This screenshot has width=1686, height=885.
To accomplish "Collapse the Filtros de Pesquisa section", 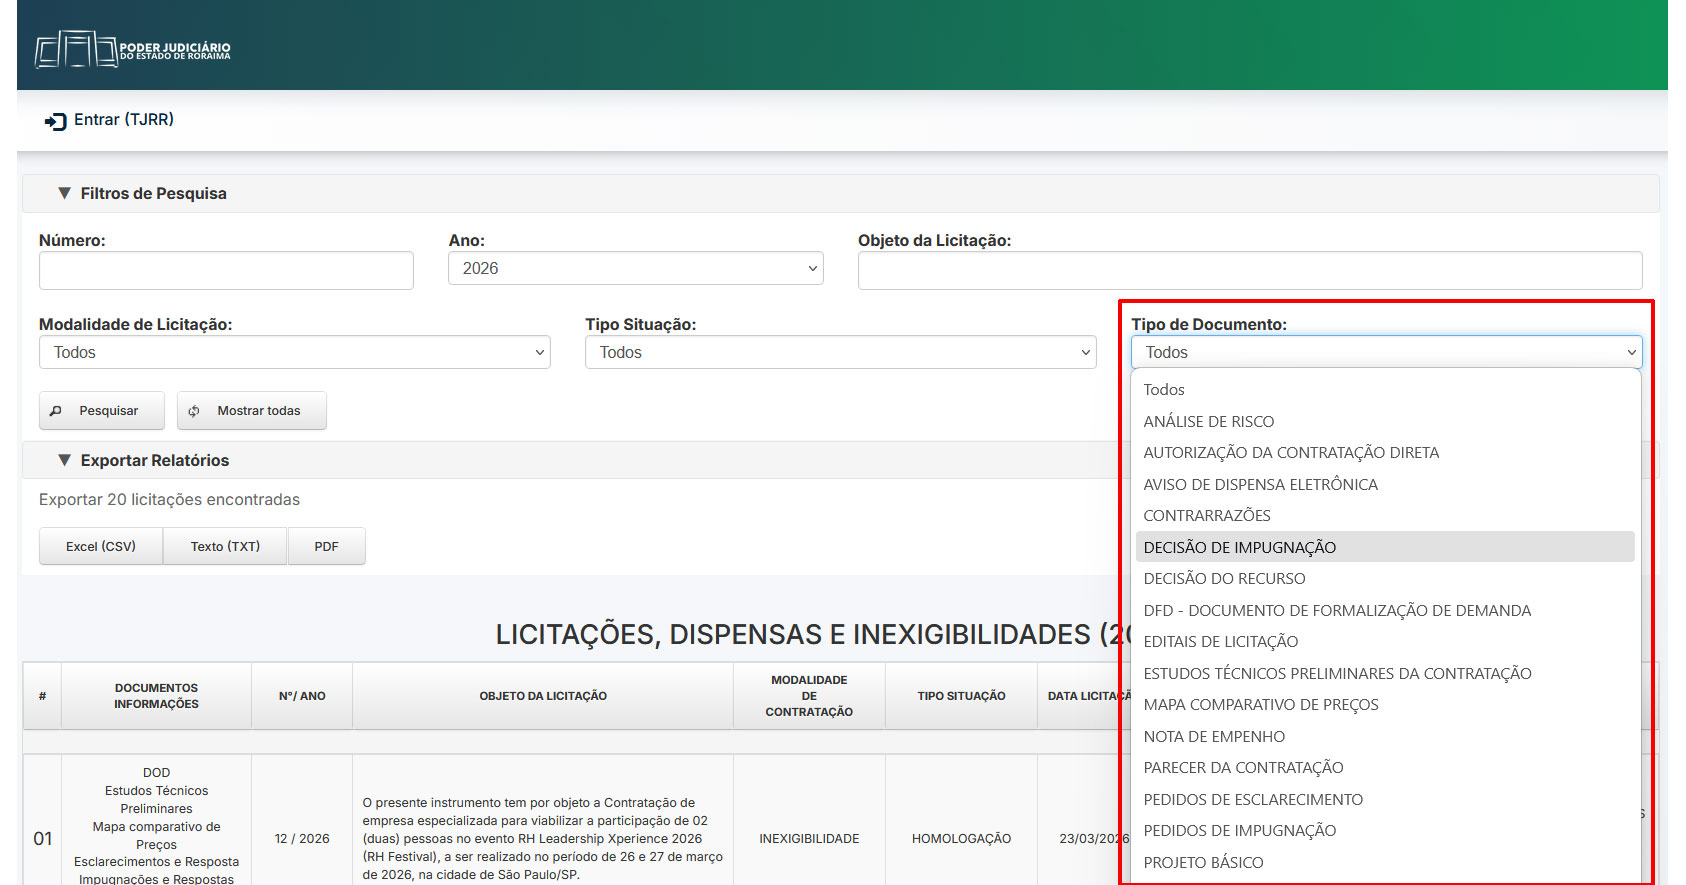I will click(x=65, y=193).
